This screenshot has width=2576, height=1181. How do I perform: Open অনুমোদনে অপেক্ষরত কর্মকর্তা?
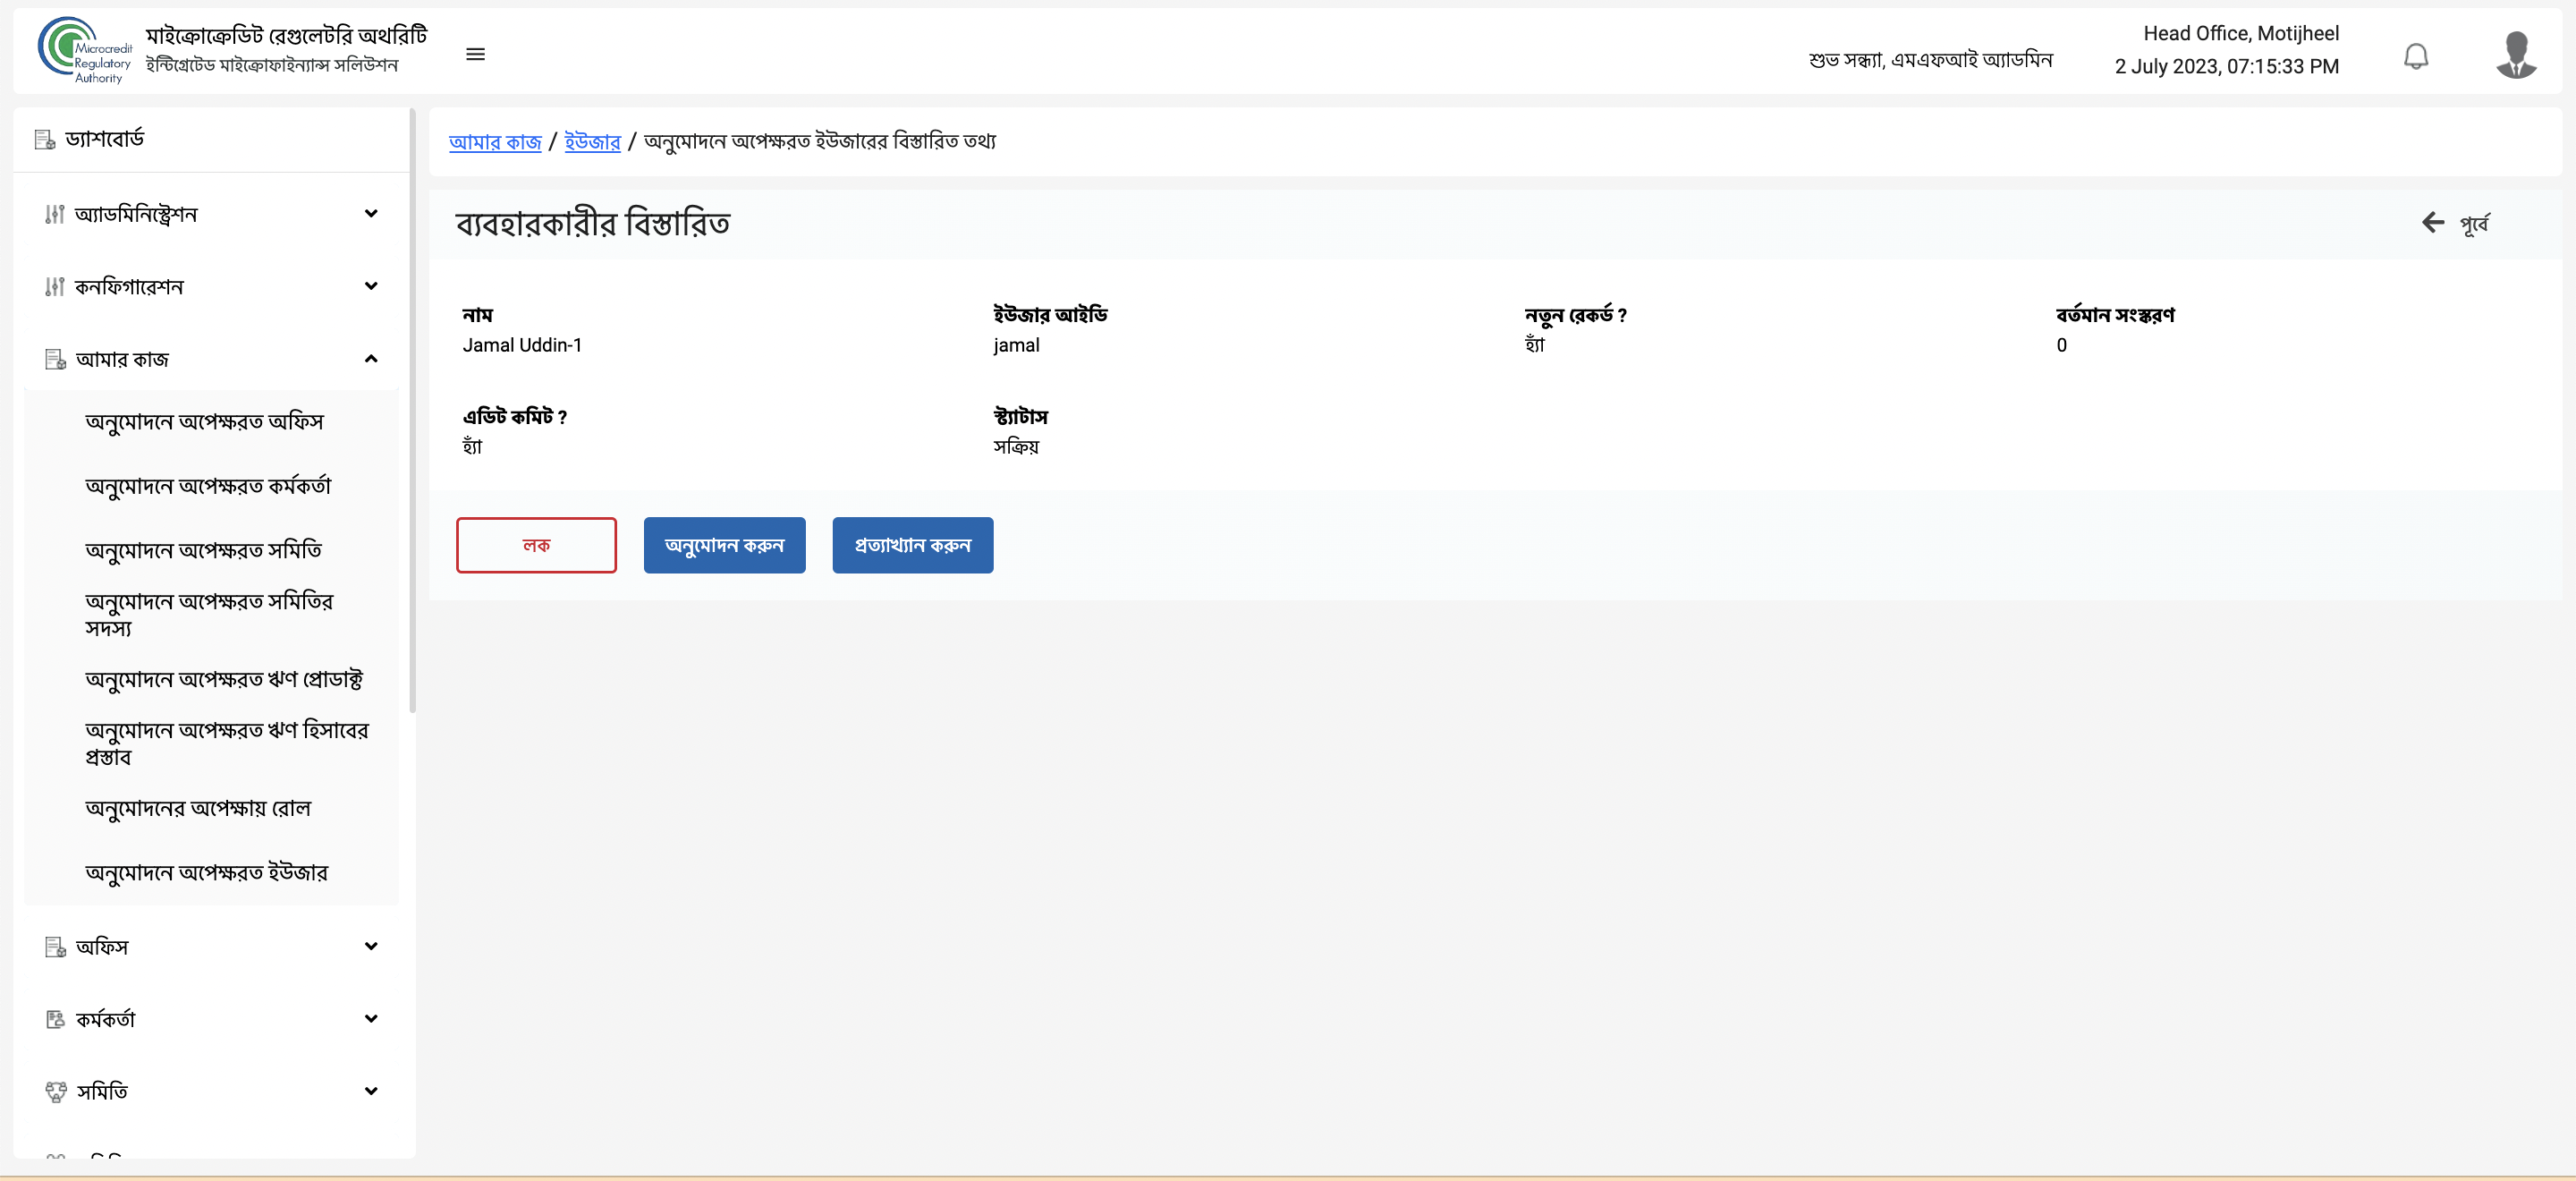[208, 486]
